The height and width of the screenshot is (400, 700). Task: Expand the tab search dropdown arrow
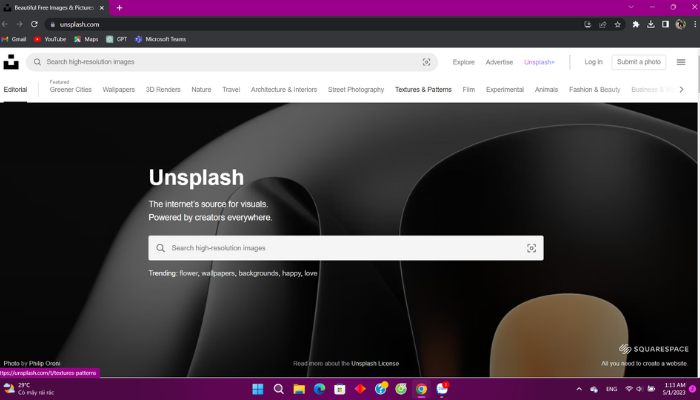[x=631, y=7]
